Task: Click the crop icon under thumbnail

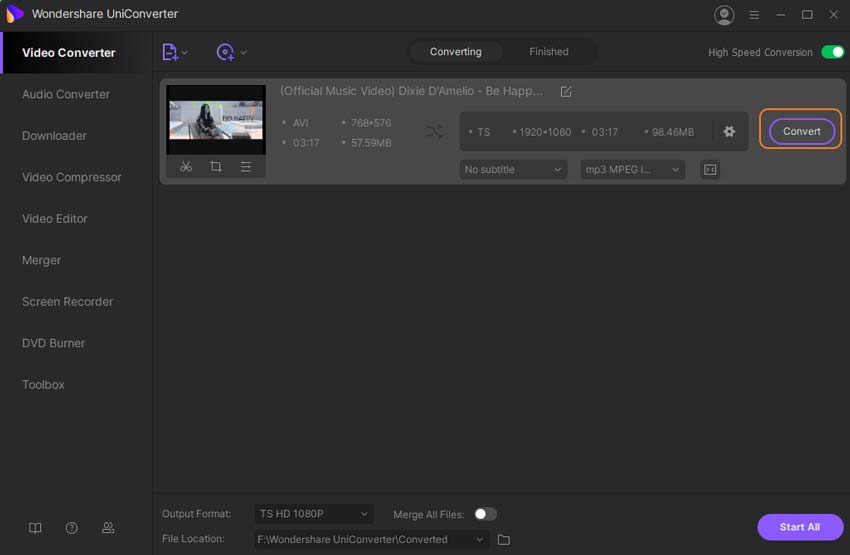Action: click(216, 166)
